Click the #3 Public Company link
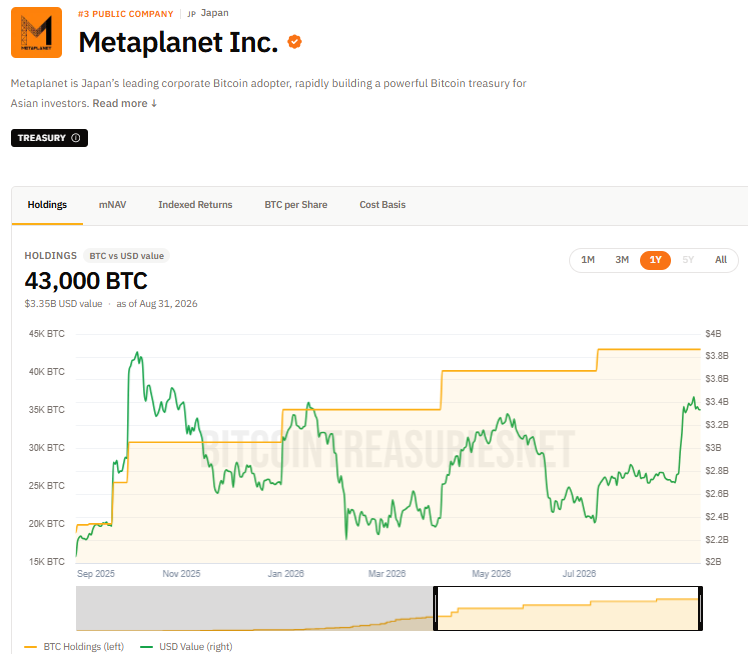748x654 pixels. [125, 14]
